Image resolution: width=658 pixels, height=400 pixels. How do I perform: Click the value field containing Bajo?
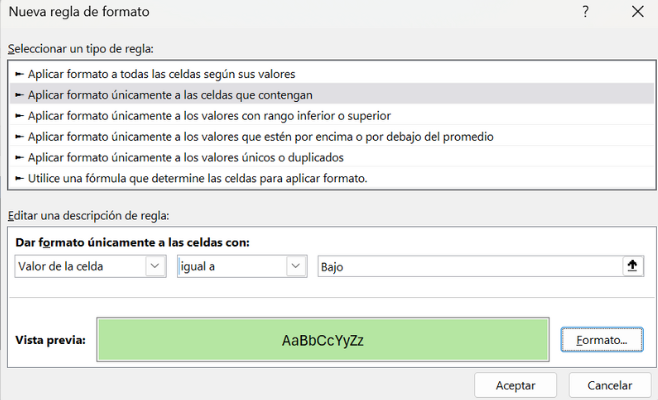(470, 267)
